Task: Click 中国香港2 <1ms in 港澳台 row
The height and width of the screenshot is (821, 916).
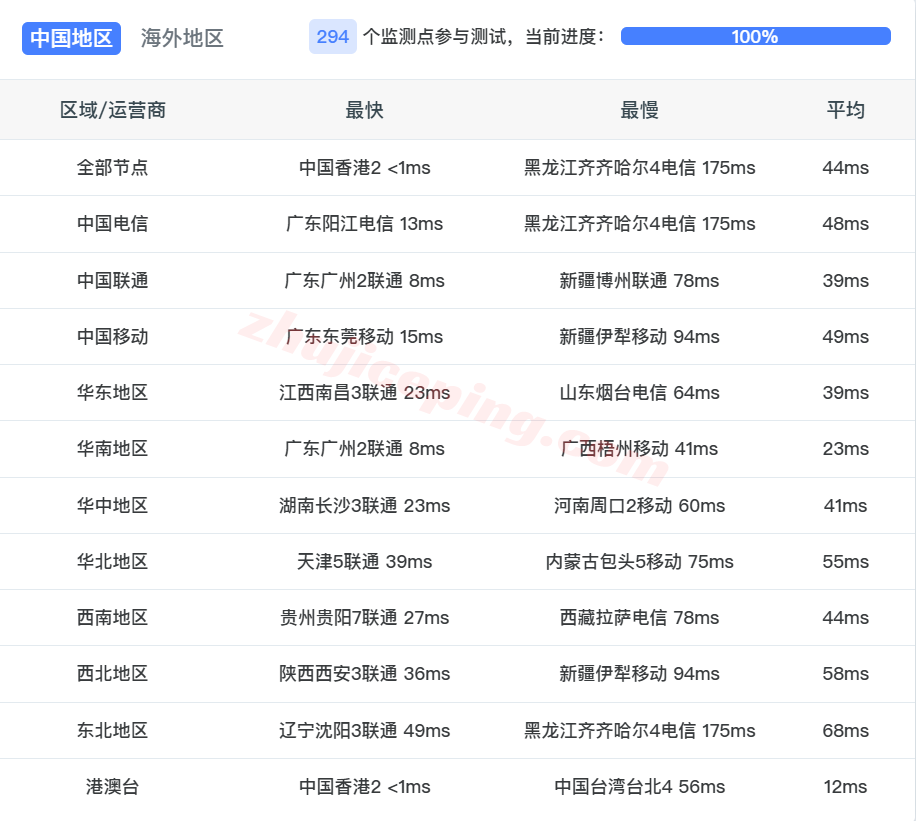Action: [x=365, y=787]
